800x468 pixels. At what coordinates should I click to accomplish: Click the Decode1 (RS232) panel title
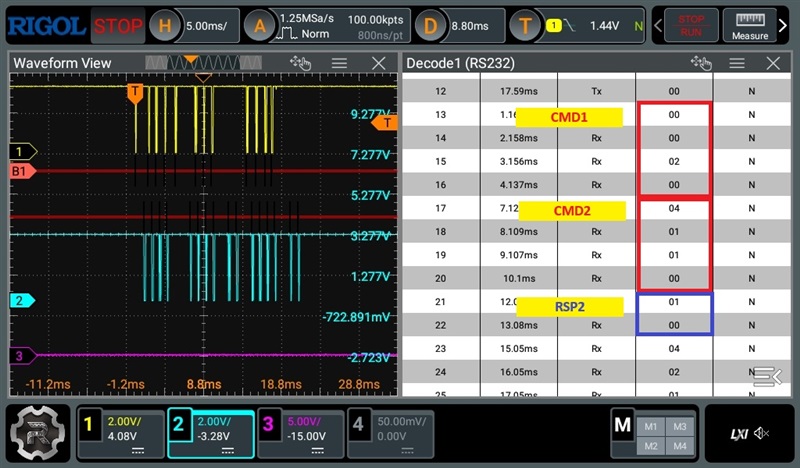point(460,63)
